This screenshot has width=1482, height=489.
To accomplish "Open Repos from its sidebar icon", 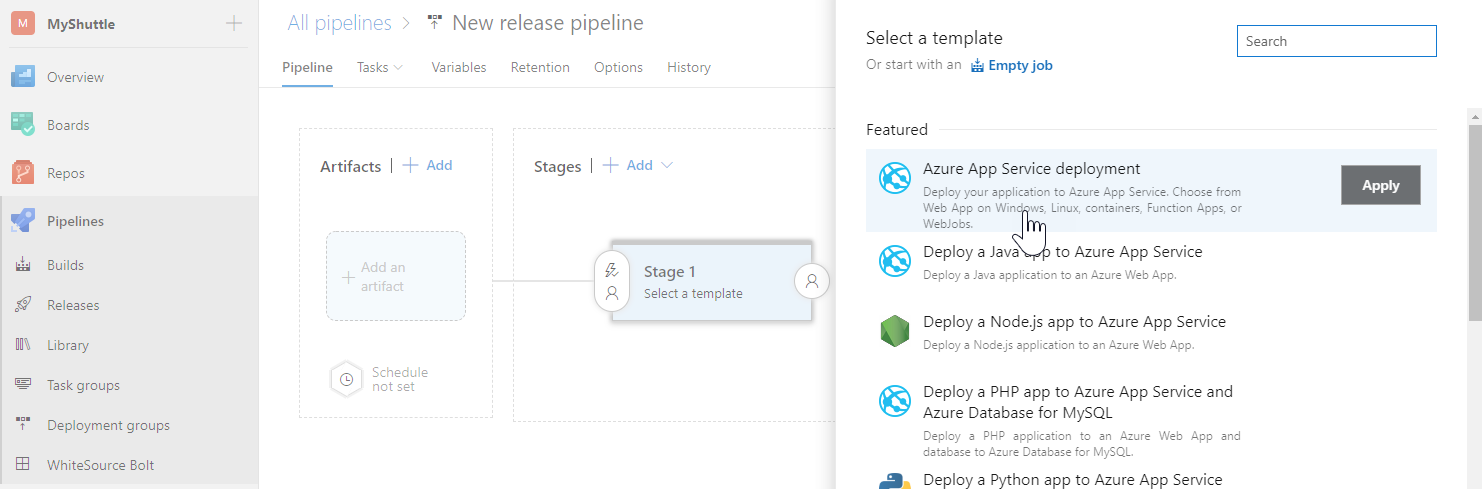I will (x=23, y=173).
